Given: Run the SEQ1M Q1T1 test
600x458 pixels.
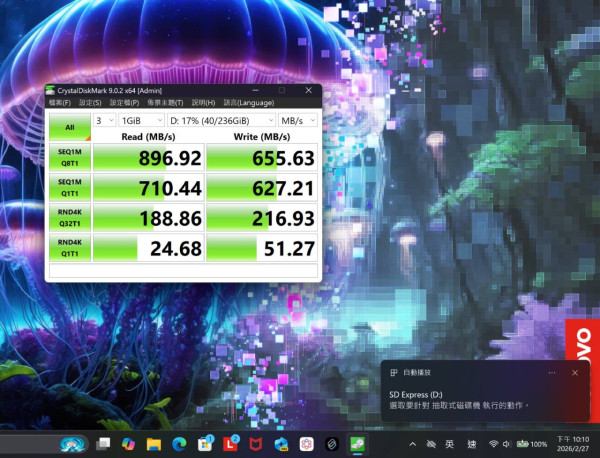Looking at the screenshot, I should 70,187.
